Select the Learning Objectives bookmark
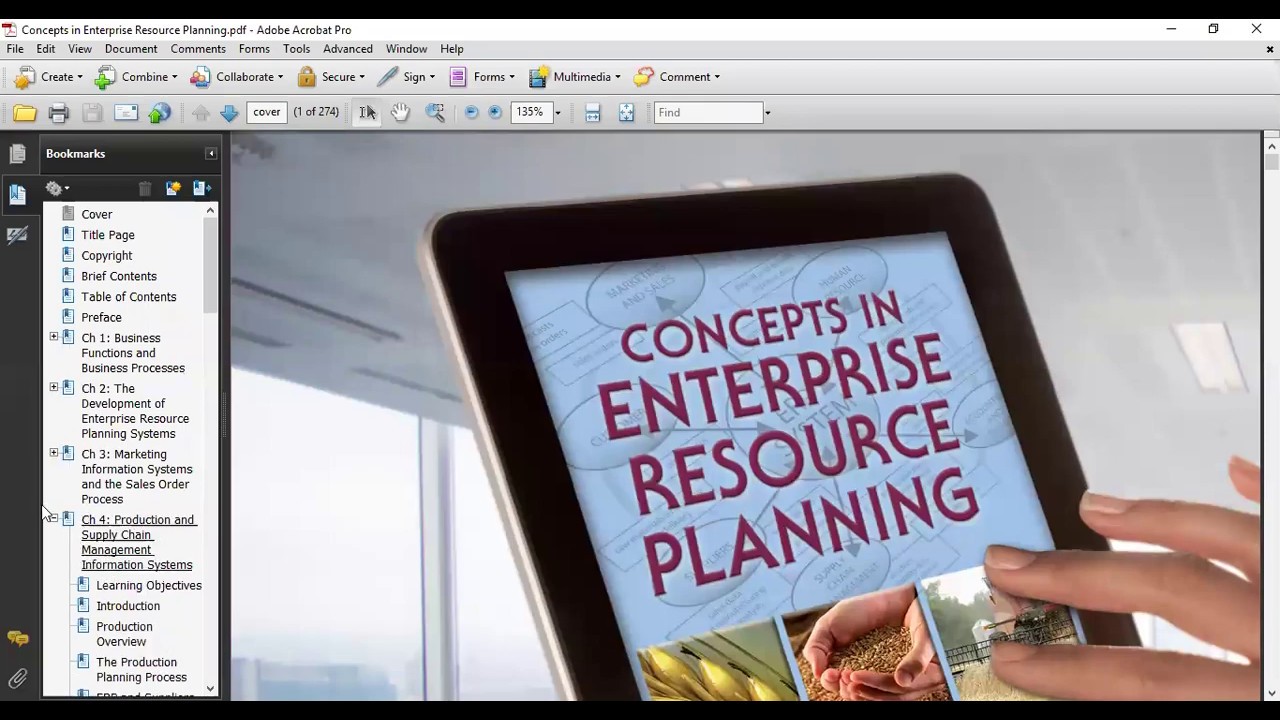Viewport: 1280px width, 720px height. (149, 586)
